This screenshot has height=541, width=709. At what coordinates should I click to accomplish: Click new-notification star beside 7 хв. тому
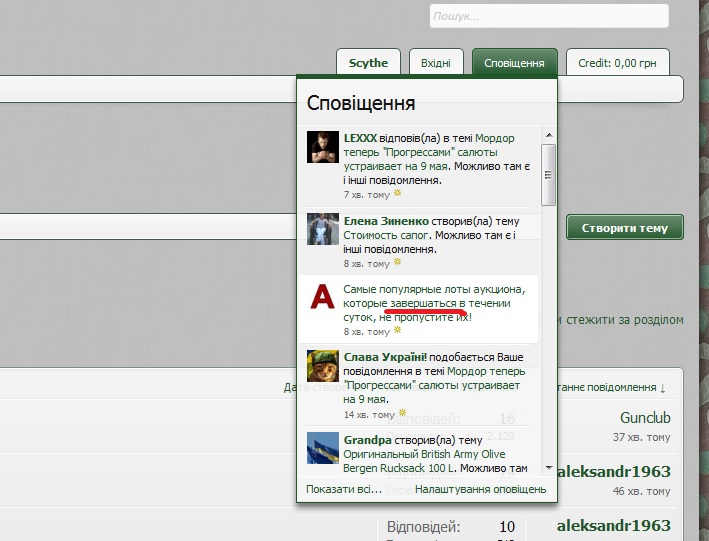(x=397, y=193)
